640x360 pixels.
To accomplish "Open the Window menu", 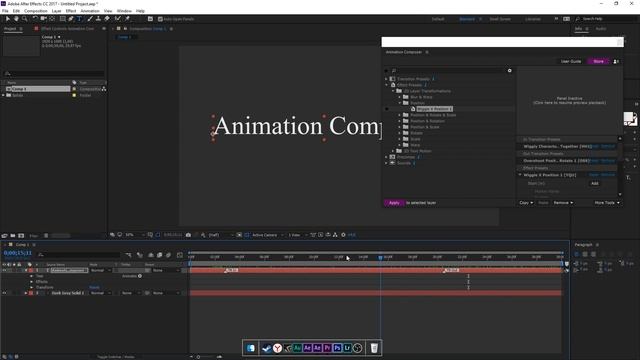I will [x=124, y=11].
